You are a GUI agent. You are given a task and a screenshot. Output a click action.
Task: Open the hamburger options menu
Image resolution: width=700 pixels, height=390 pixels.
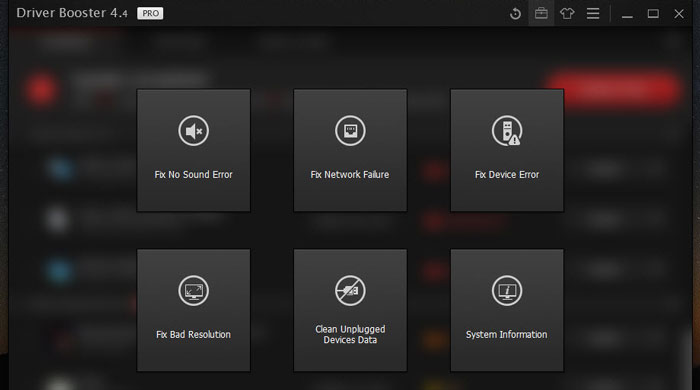pos(593,13)
